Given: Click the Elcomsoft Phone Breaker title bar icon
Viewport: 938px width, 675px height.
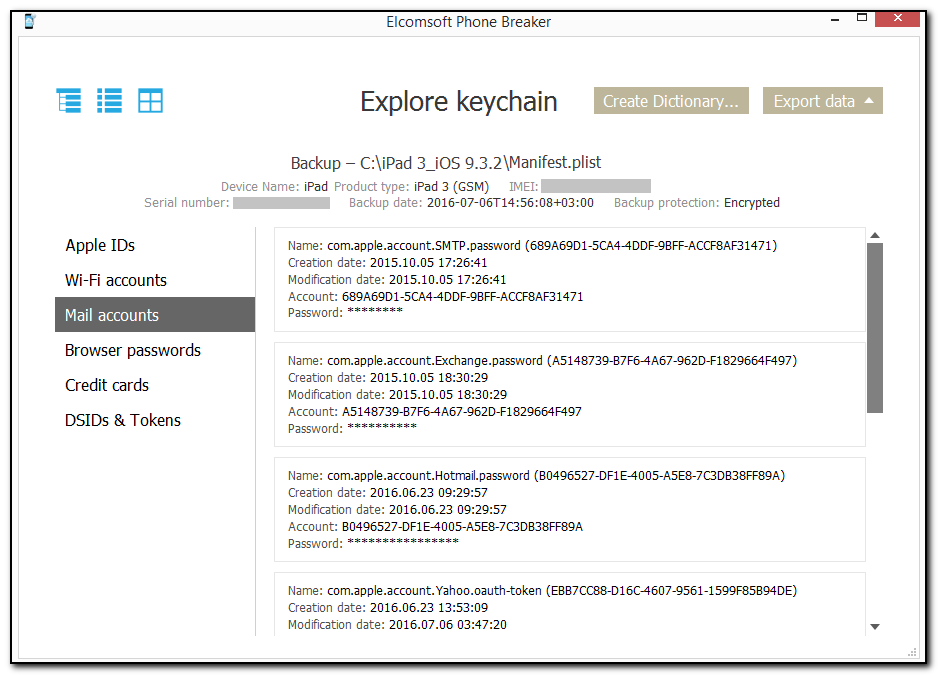Looking at the screenshot, I should pyautogui.click(x=29, y=21).
